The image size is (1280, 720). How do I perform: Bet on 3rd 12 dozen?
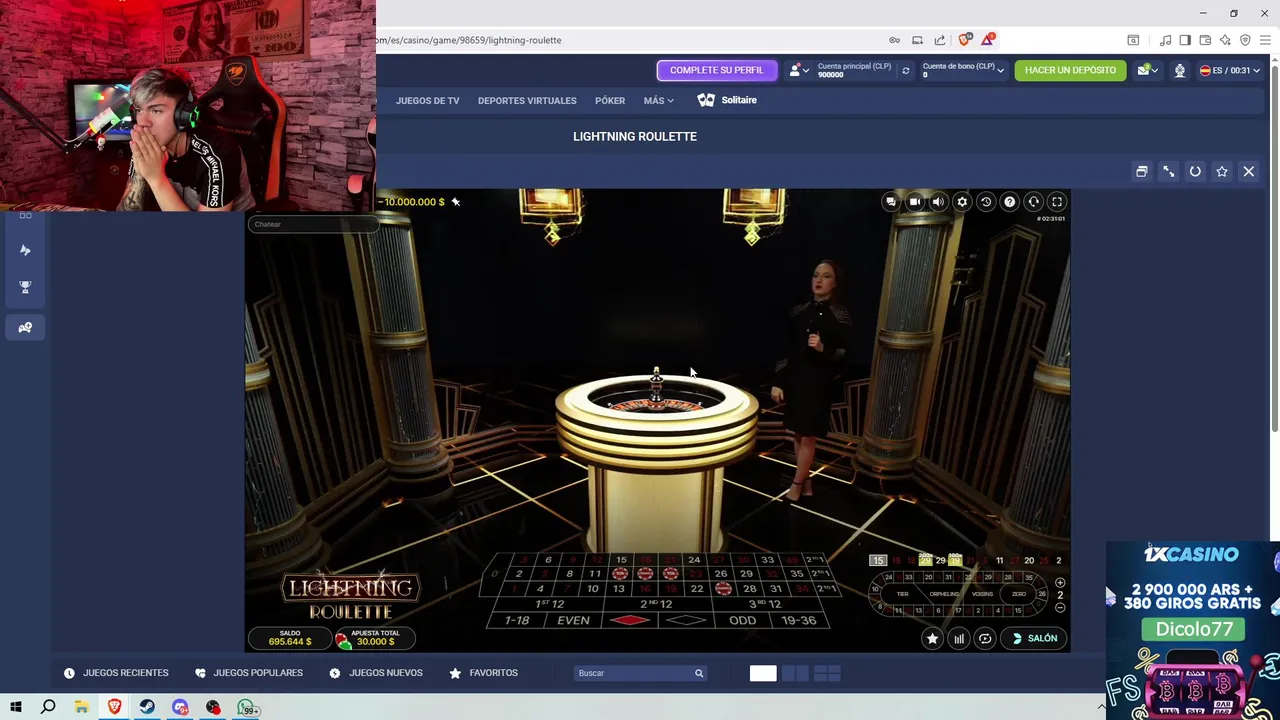pos(769,604)
